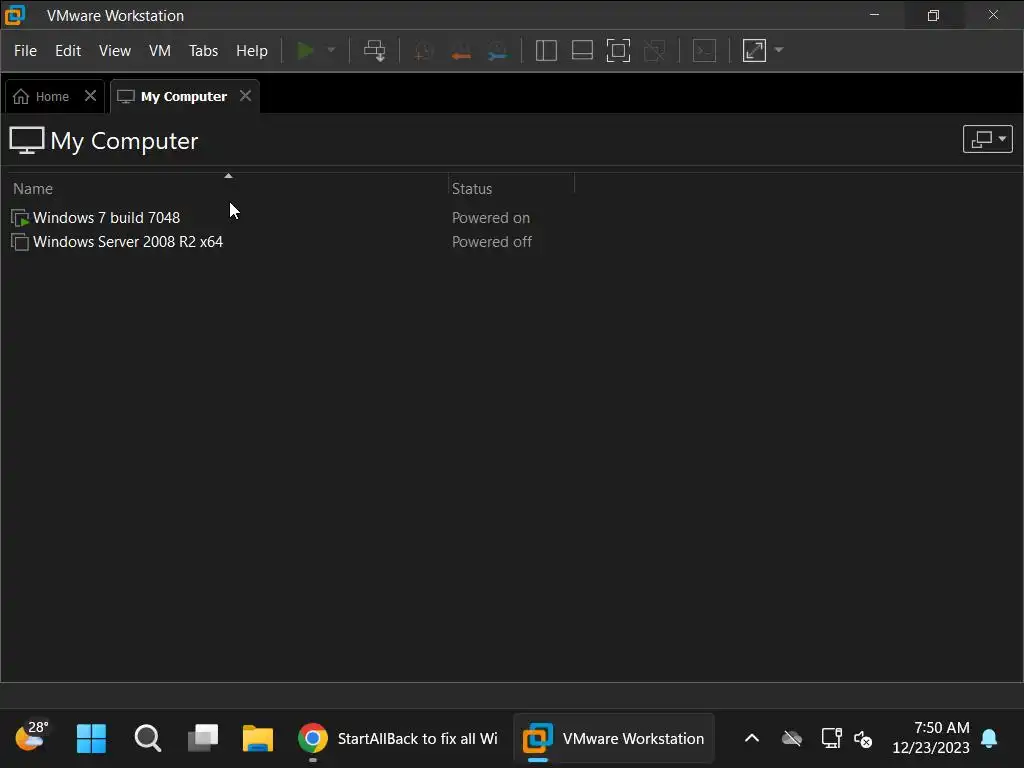The height and width of the screenshot is (768, 1024).
Task: Open the stretch display dropdown arrow
Action: coord(778,50)
